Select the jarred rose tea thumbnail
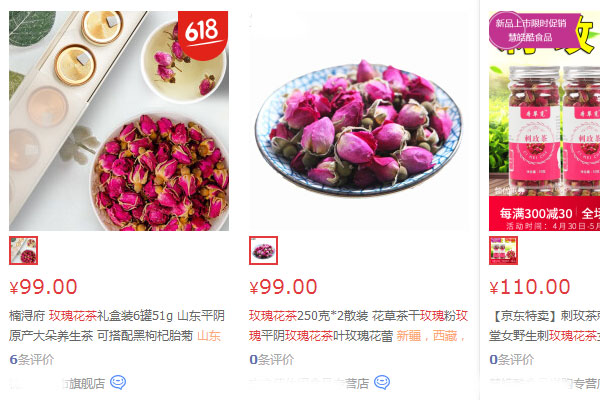 click(503, 250)
